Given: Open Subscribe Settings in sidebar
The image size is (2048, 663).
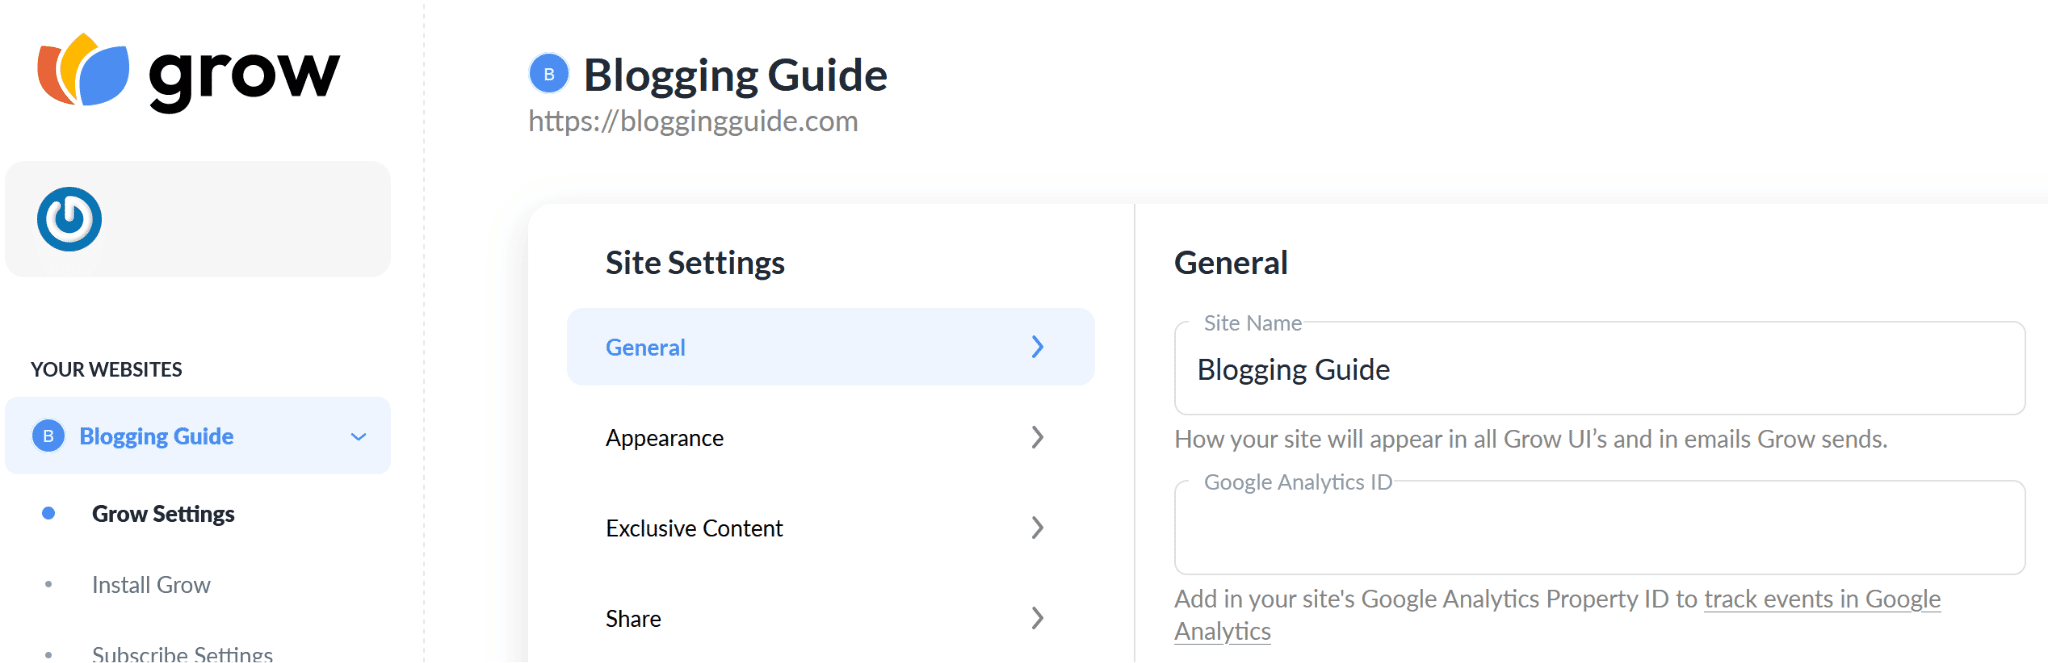Looking at the screenshot, I should (182, 653).
